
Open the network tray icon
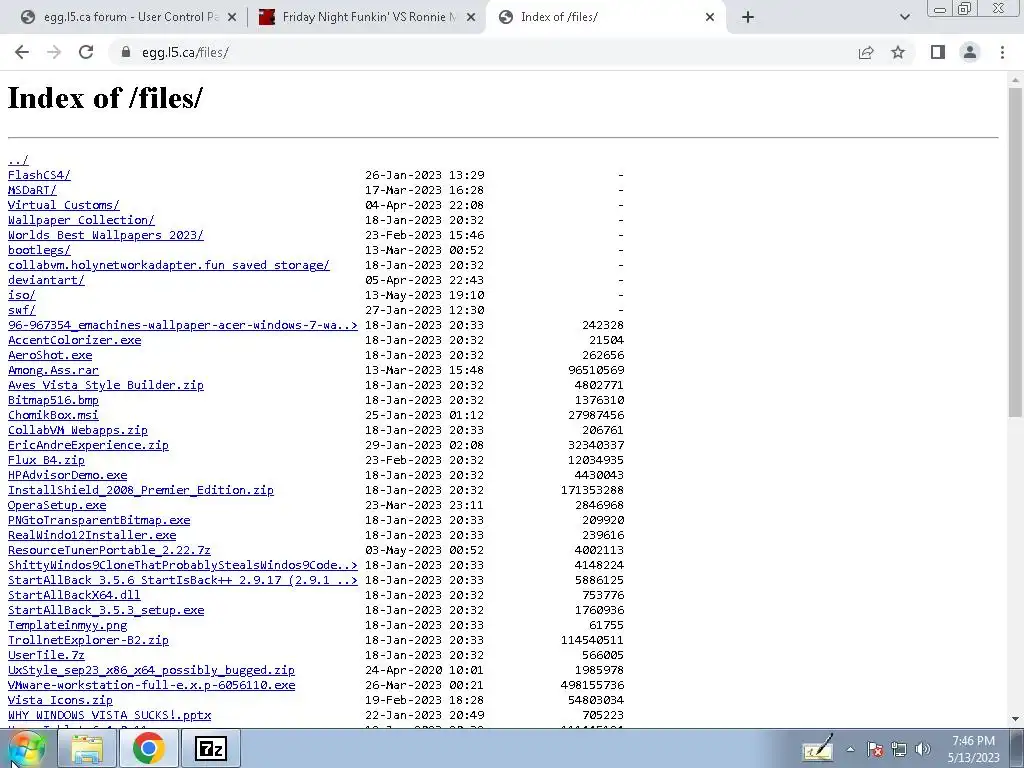899,749
